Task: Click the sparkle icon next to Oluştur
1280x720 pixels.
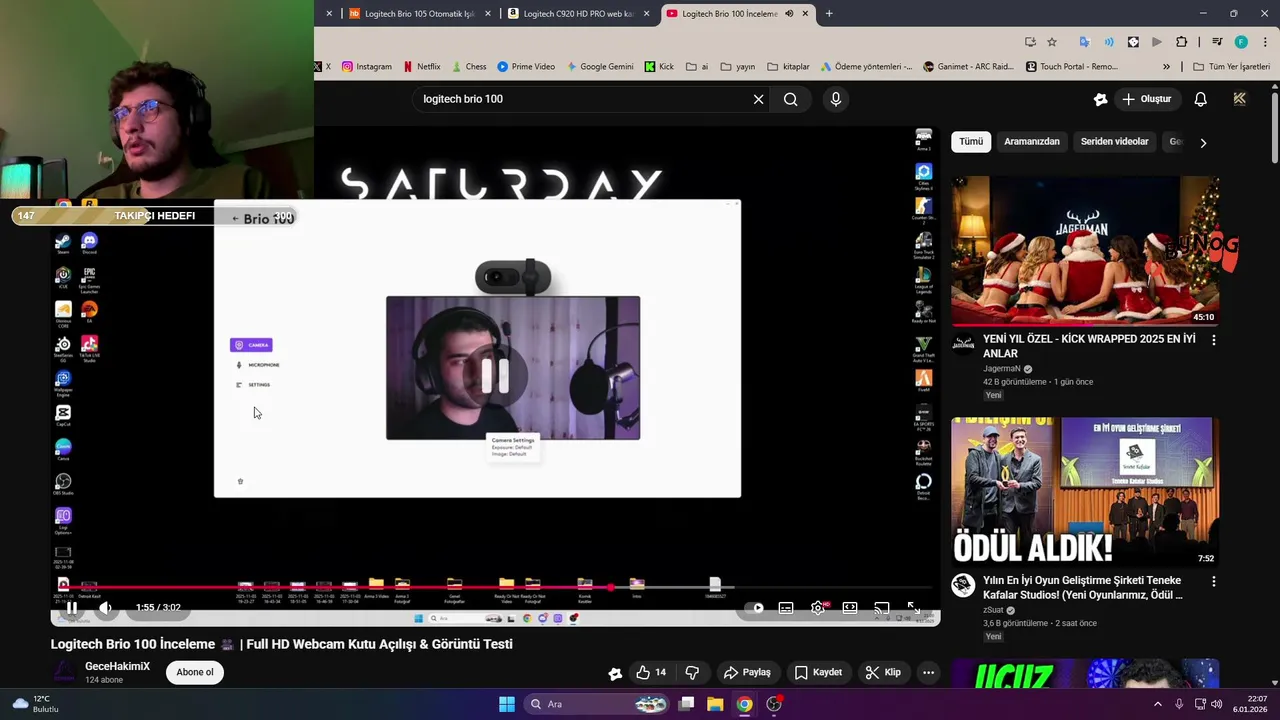Action: (1101, 99)
